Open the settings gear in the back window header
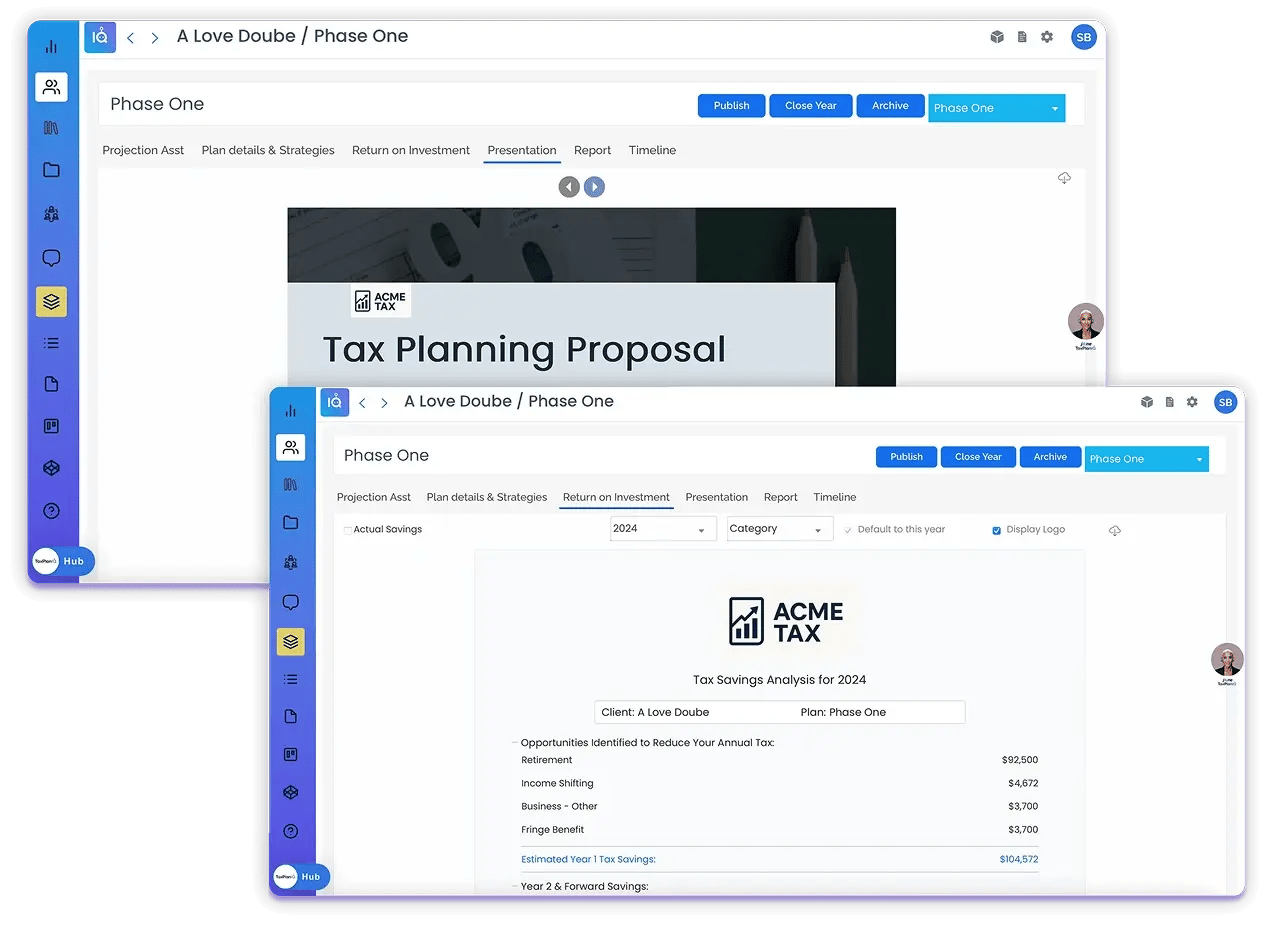The width and height of the screenshot is (1270, 928). [1047, 37]
